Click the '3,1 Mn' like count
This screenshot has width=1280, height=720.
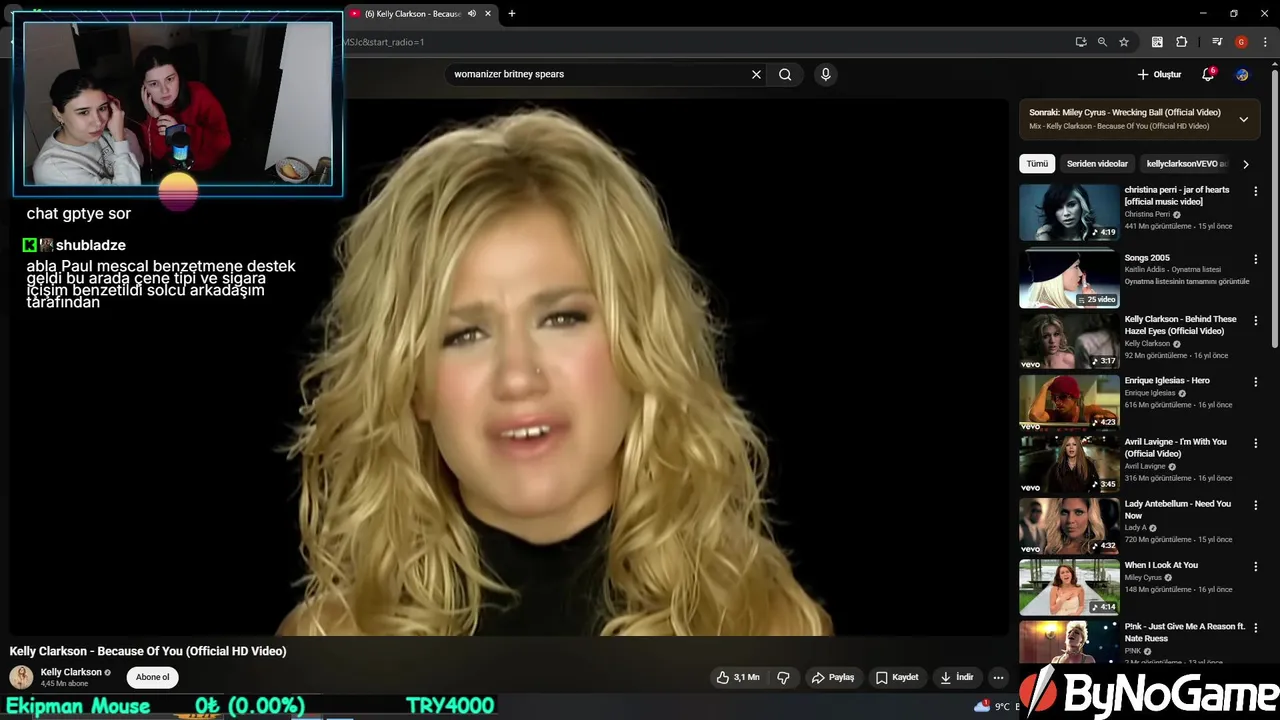[746, 677]
